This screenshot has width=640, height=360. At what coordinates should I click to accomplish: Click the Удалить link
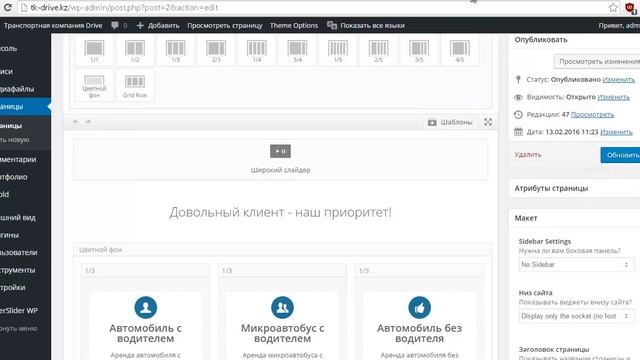tap(528, 155)
